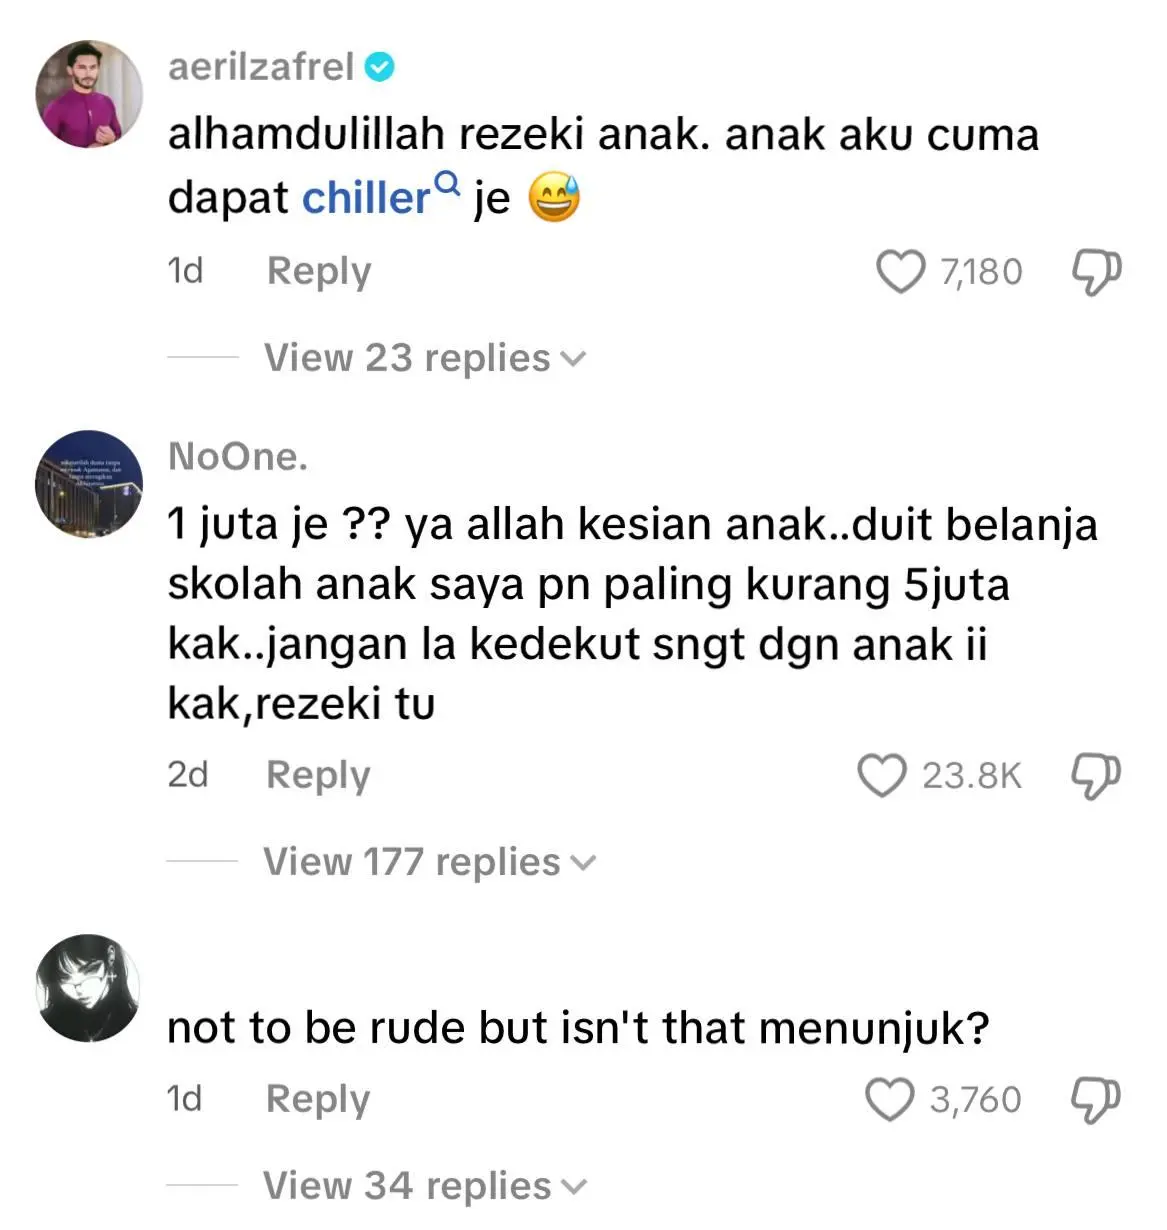Open NoOne.'s night building avatar
1167x1230 pixels.
coord(89,484)
